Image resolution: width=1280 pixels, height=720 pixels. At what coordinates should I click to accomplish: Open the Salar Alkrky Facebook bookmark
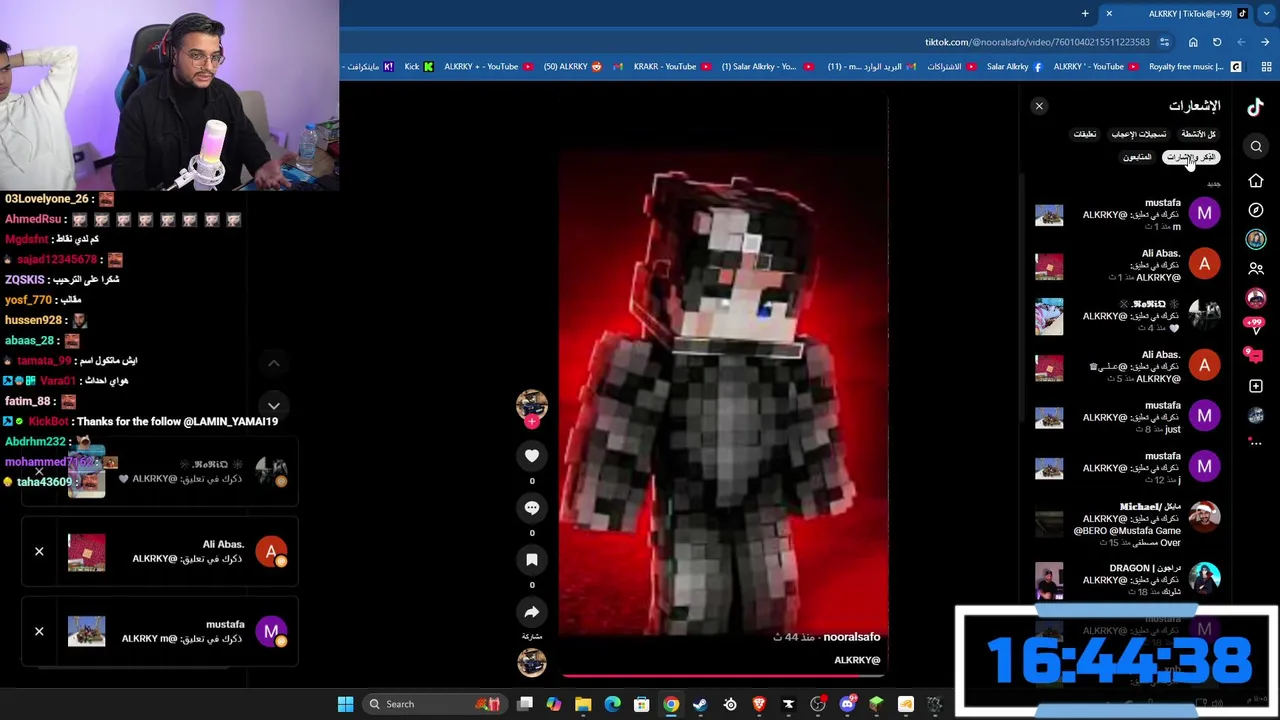pyautogui.click(x=1014, y=67)
